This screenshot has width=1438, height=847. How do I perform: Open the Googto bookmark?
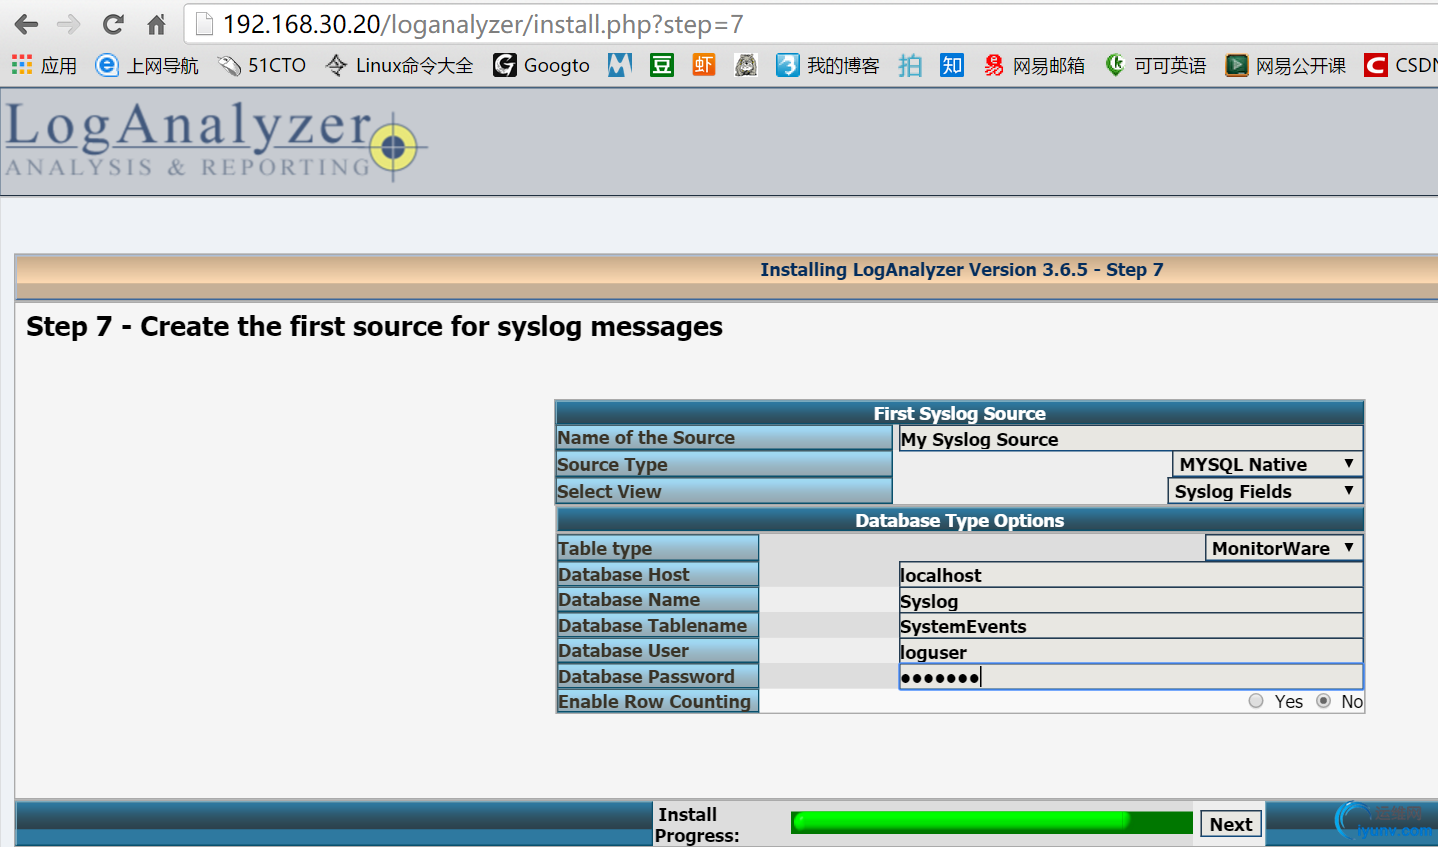tap(541, 66)
